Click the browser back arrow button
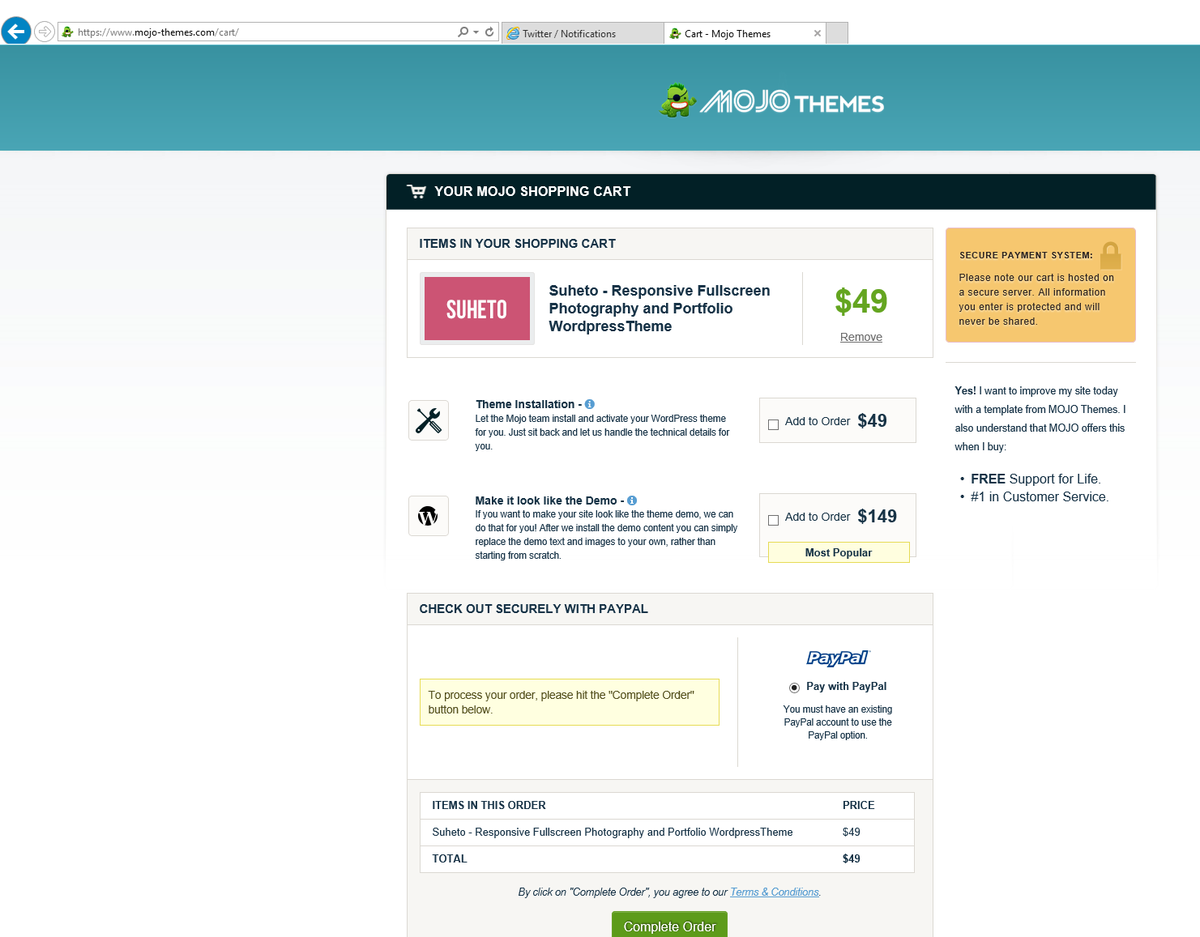 point(16,31)
